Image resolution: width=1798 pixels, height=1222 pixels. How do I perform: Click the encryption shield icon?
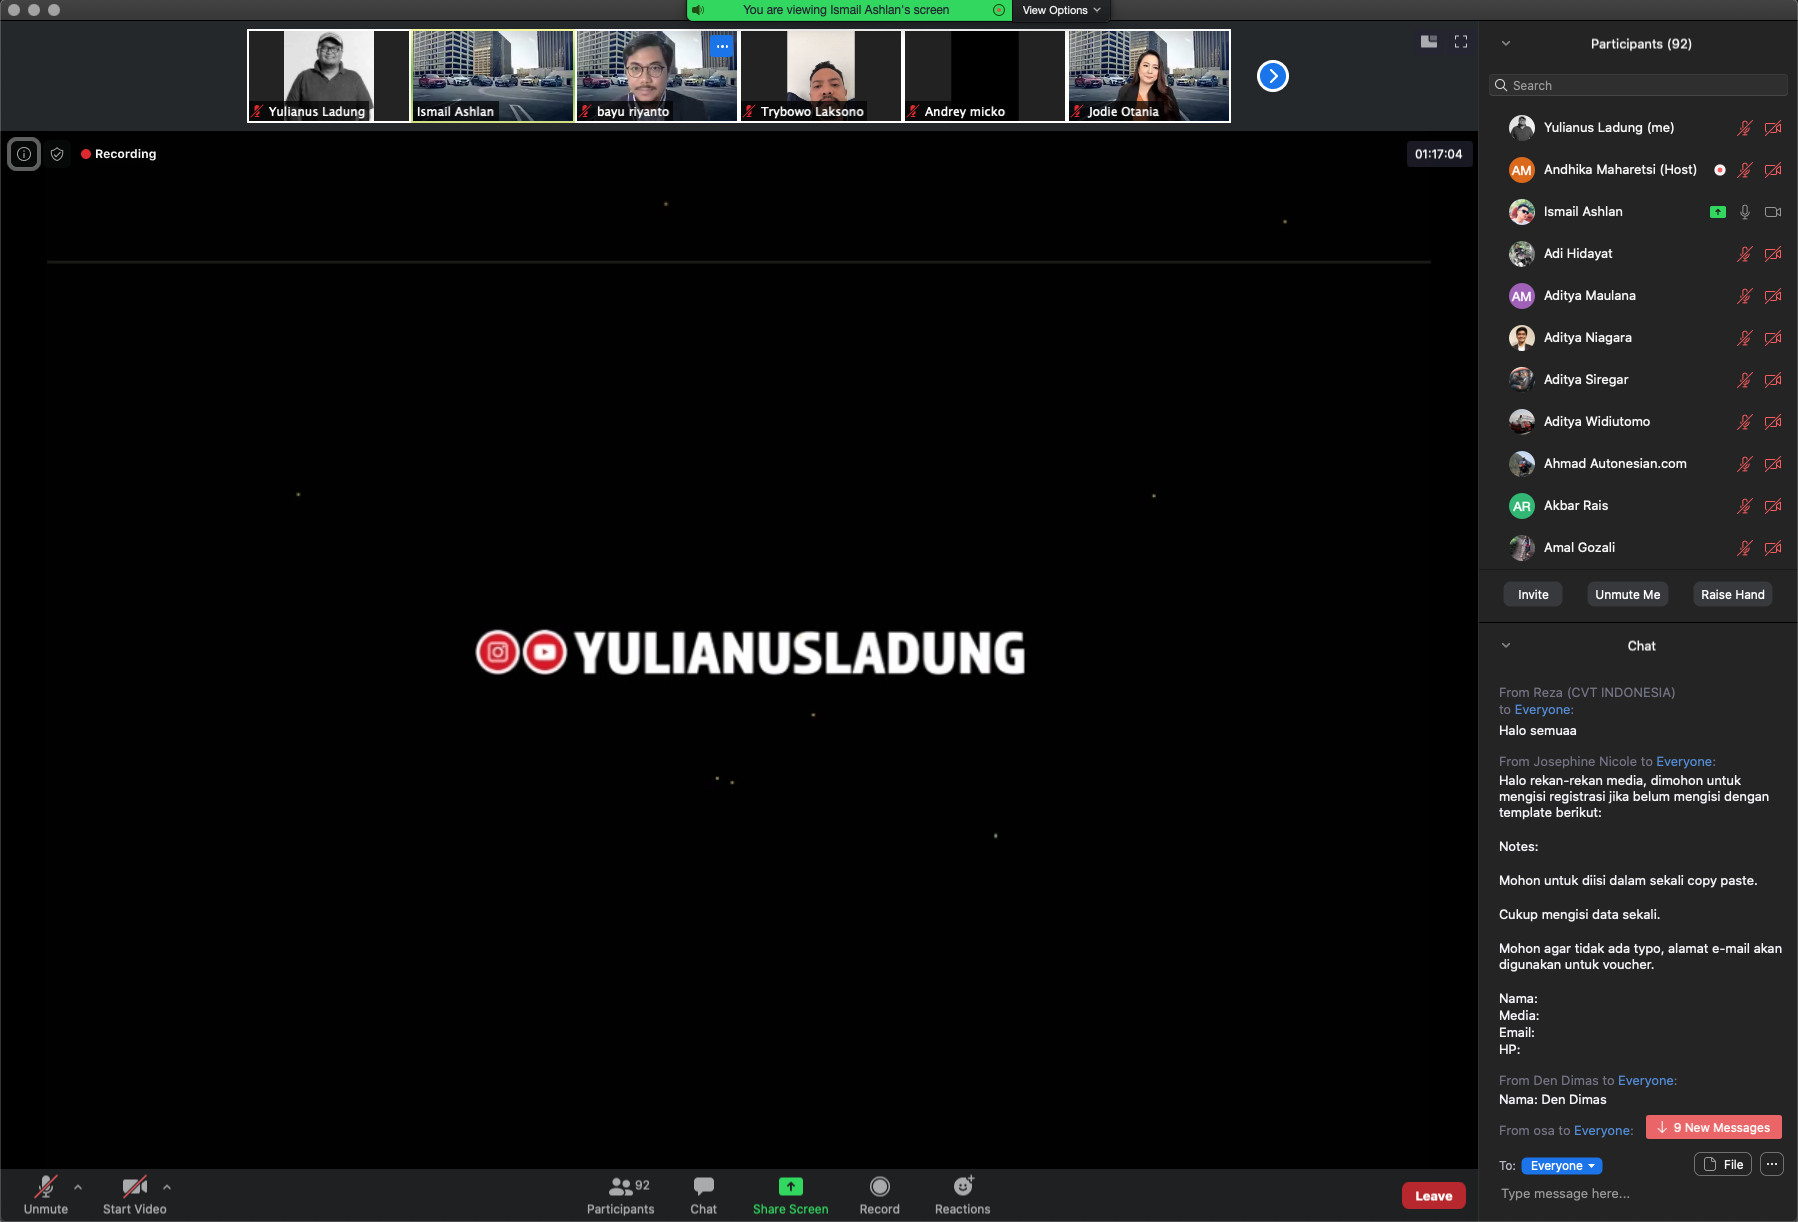pyautogui.click(x=57, y=154)
